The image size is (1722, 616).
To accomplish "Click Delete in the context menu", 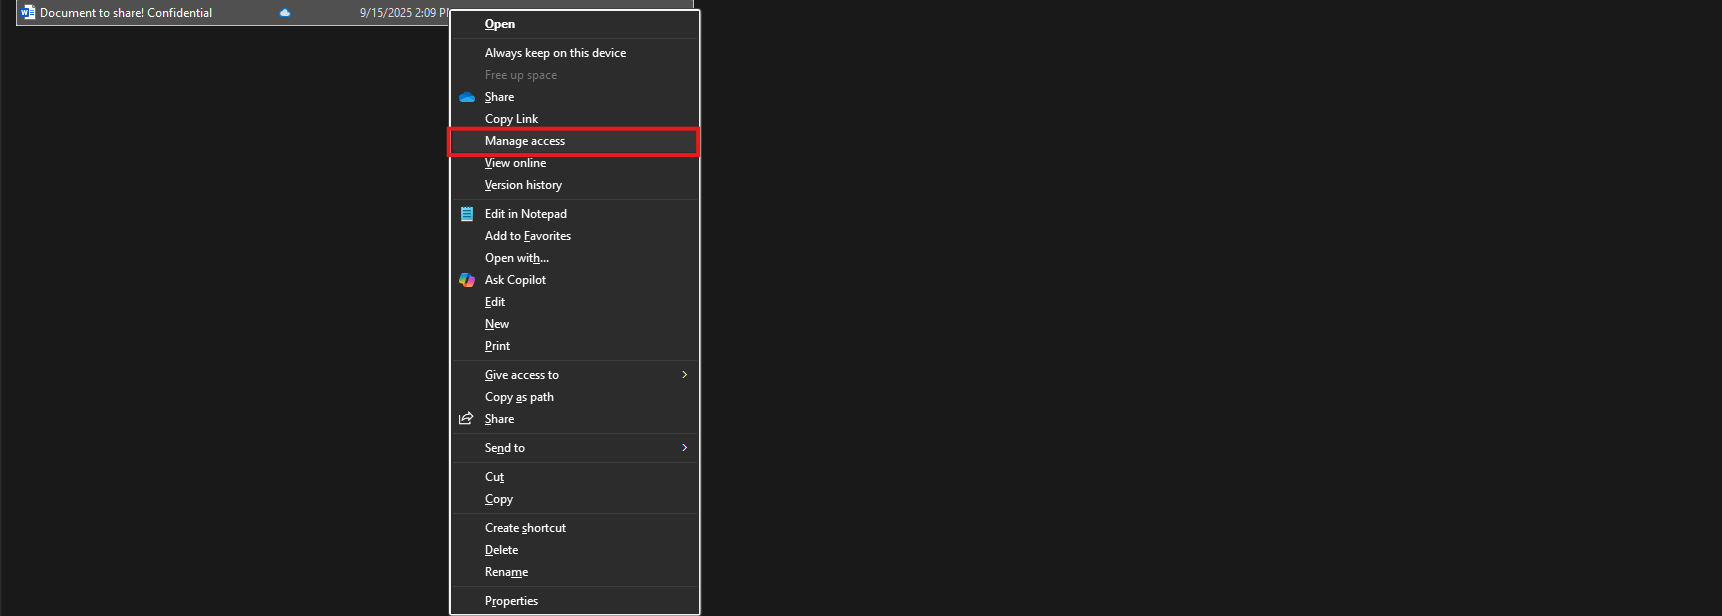I will pyautogui.click(x=501, y=550).
